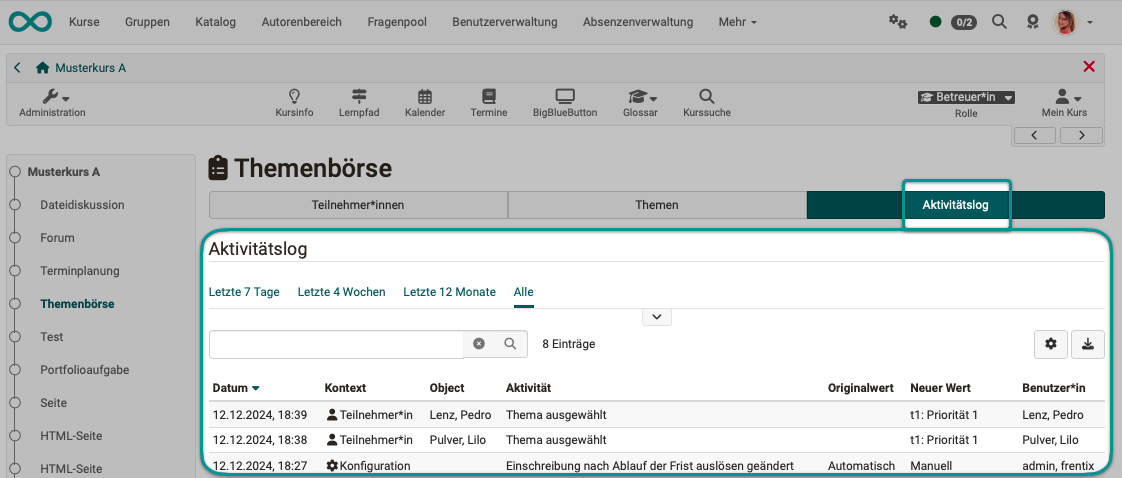Open the Glossar dropdown

pos(641,103)
